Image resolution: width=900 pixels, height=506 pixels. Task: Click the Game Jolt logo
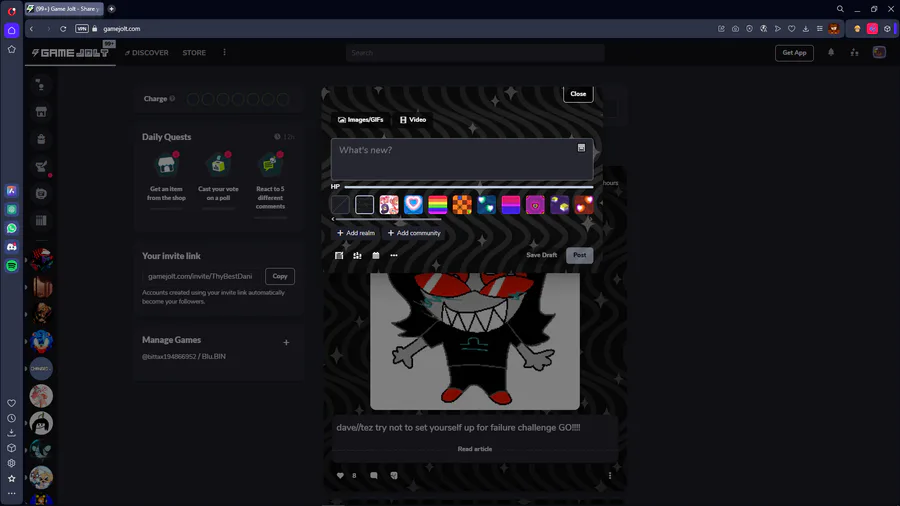click(x=70, y=53)
